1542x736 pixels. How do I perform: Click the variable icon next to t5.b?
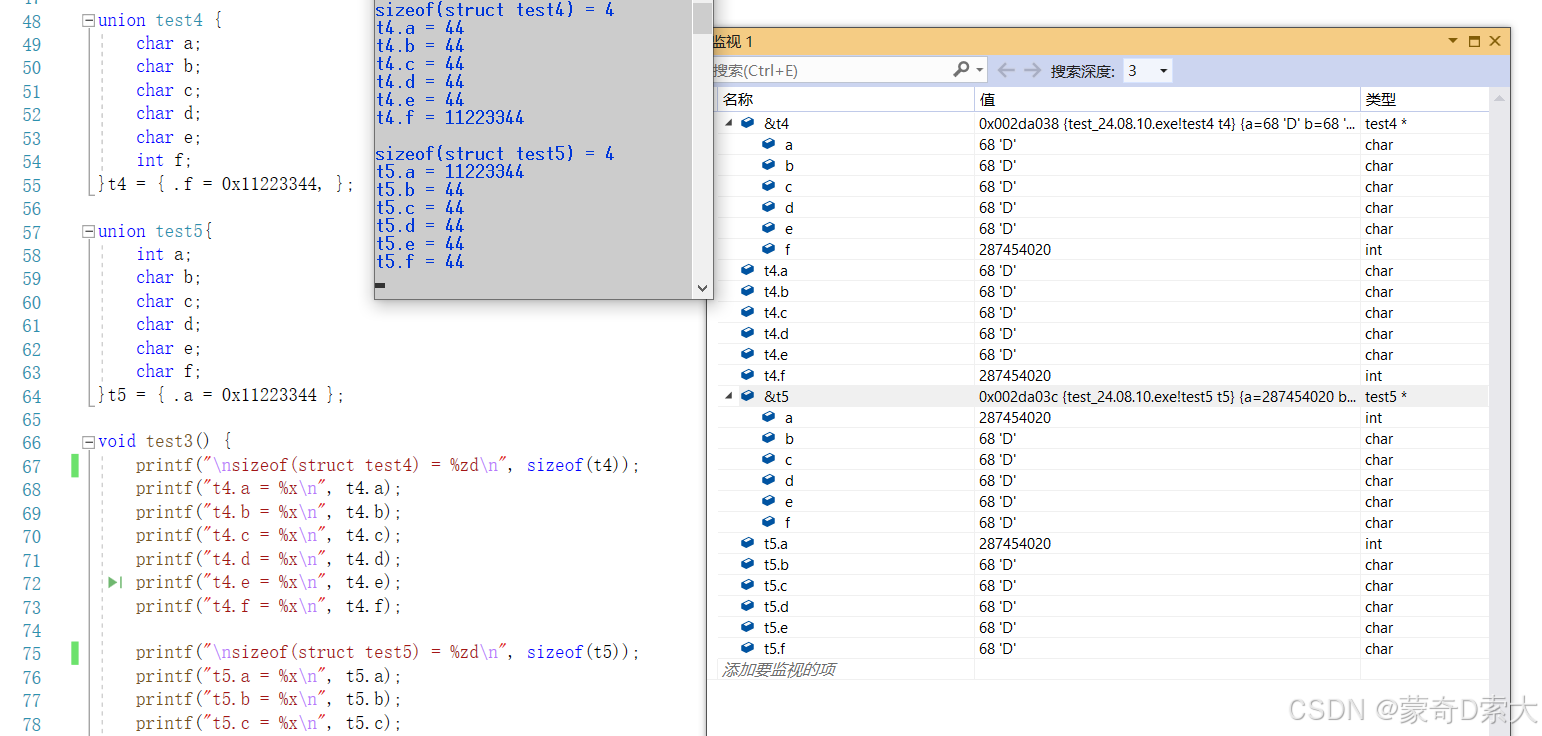coord(747,564)
